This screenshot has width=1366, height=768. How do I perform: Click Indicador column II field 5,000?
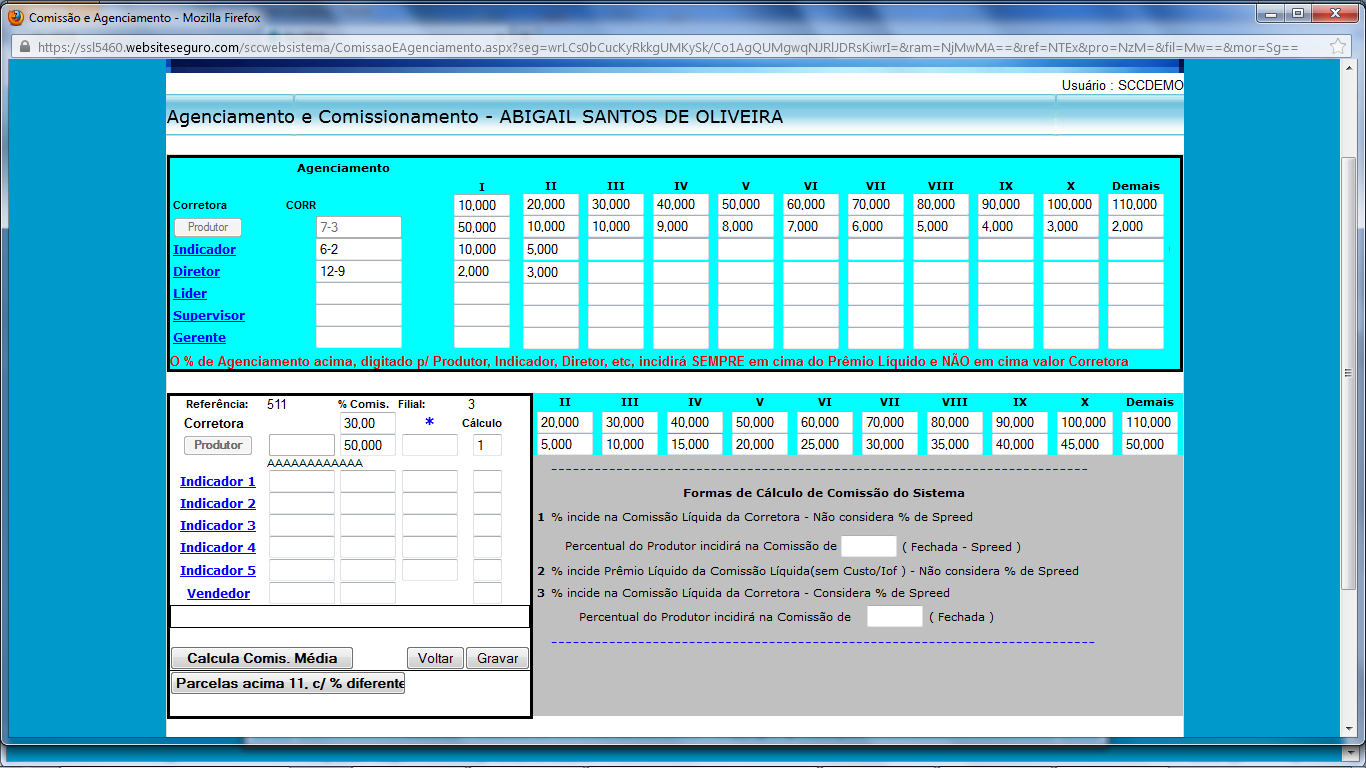[551, 249]
